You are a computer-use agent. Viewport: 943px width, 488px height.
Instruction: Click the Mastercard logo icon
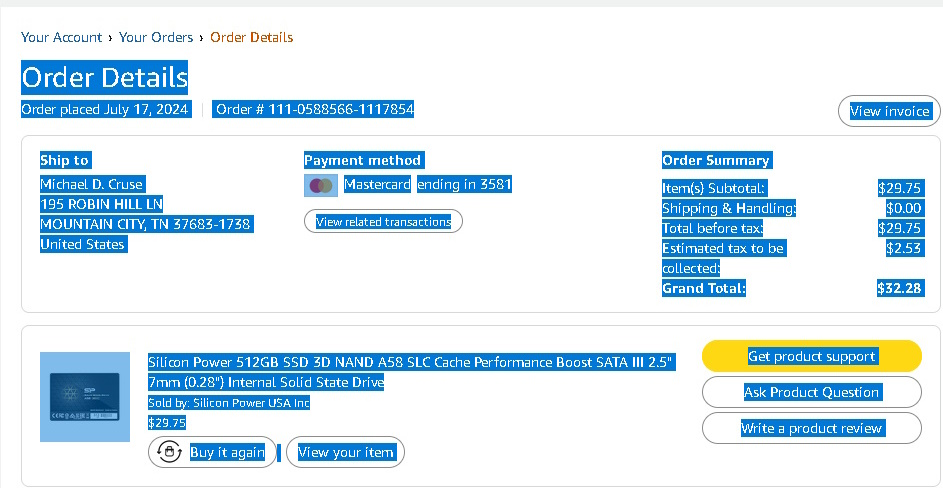pos(321,185)
